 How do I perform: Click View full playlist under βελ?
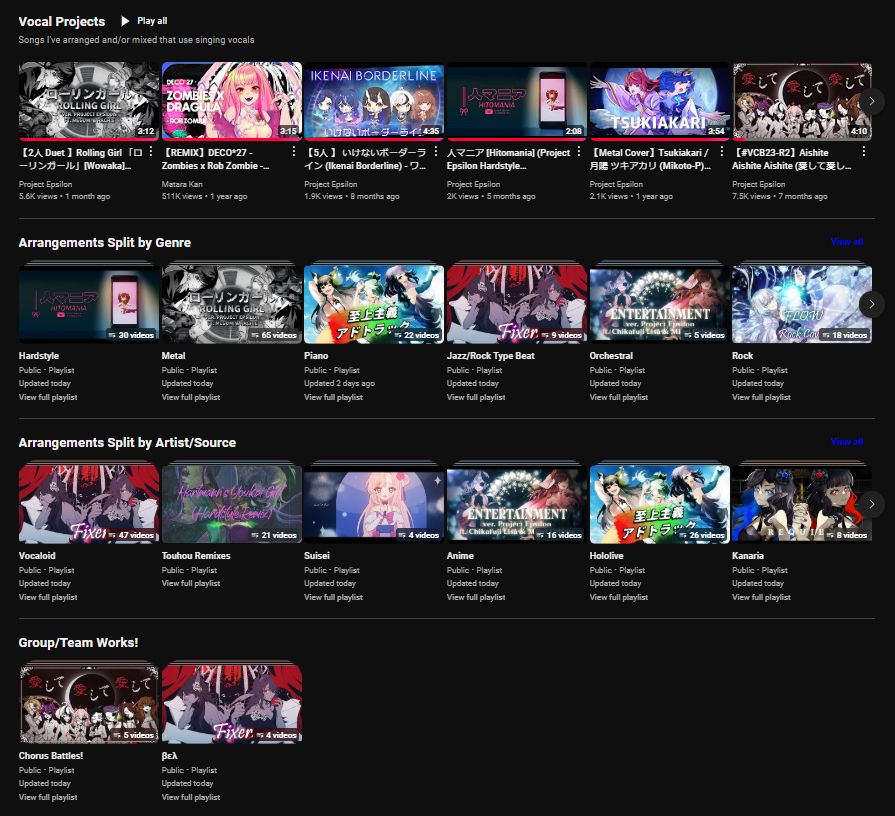[191, 797]
